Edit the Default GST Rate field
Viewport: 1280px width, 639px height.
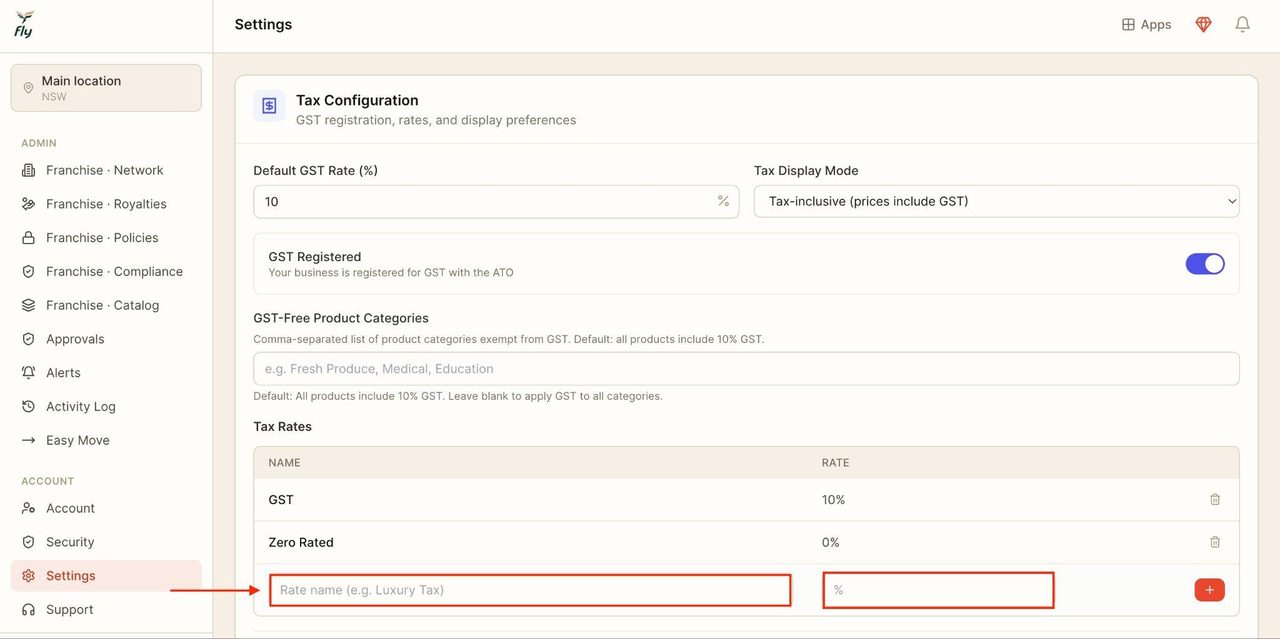pyautogui.click(x=496, y=201)
